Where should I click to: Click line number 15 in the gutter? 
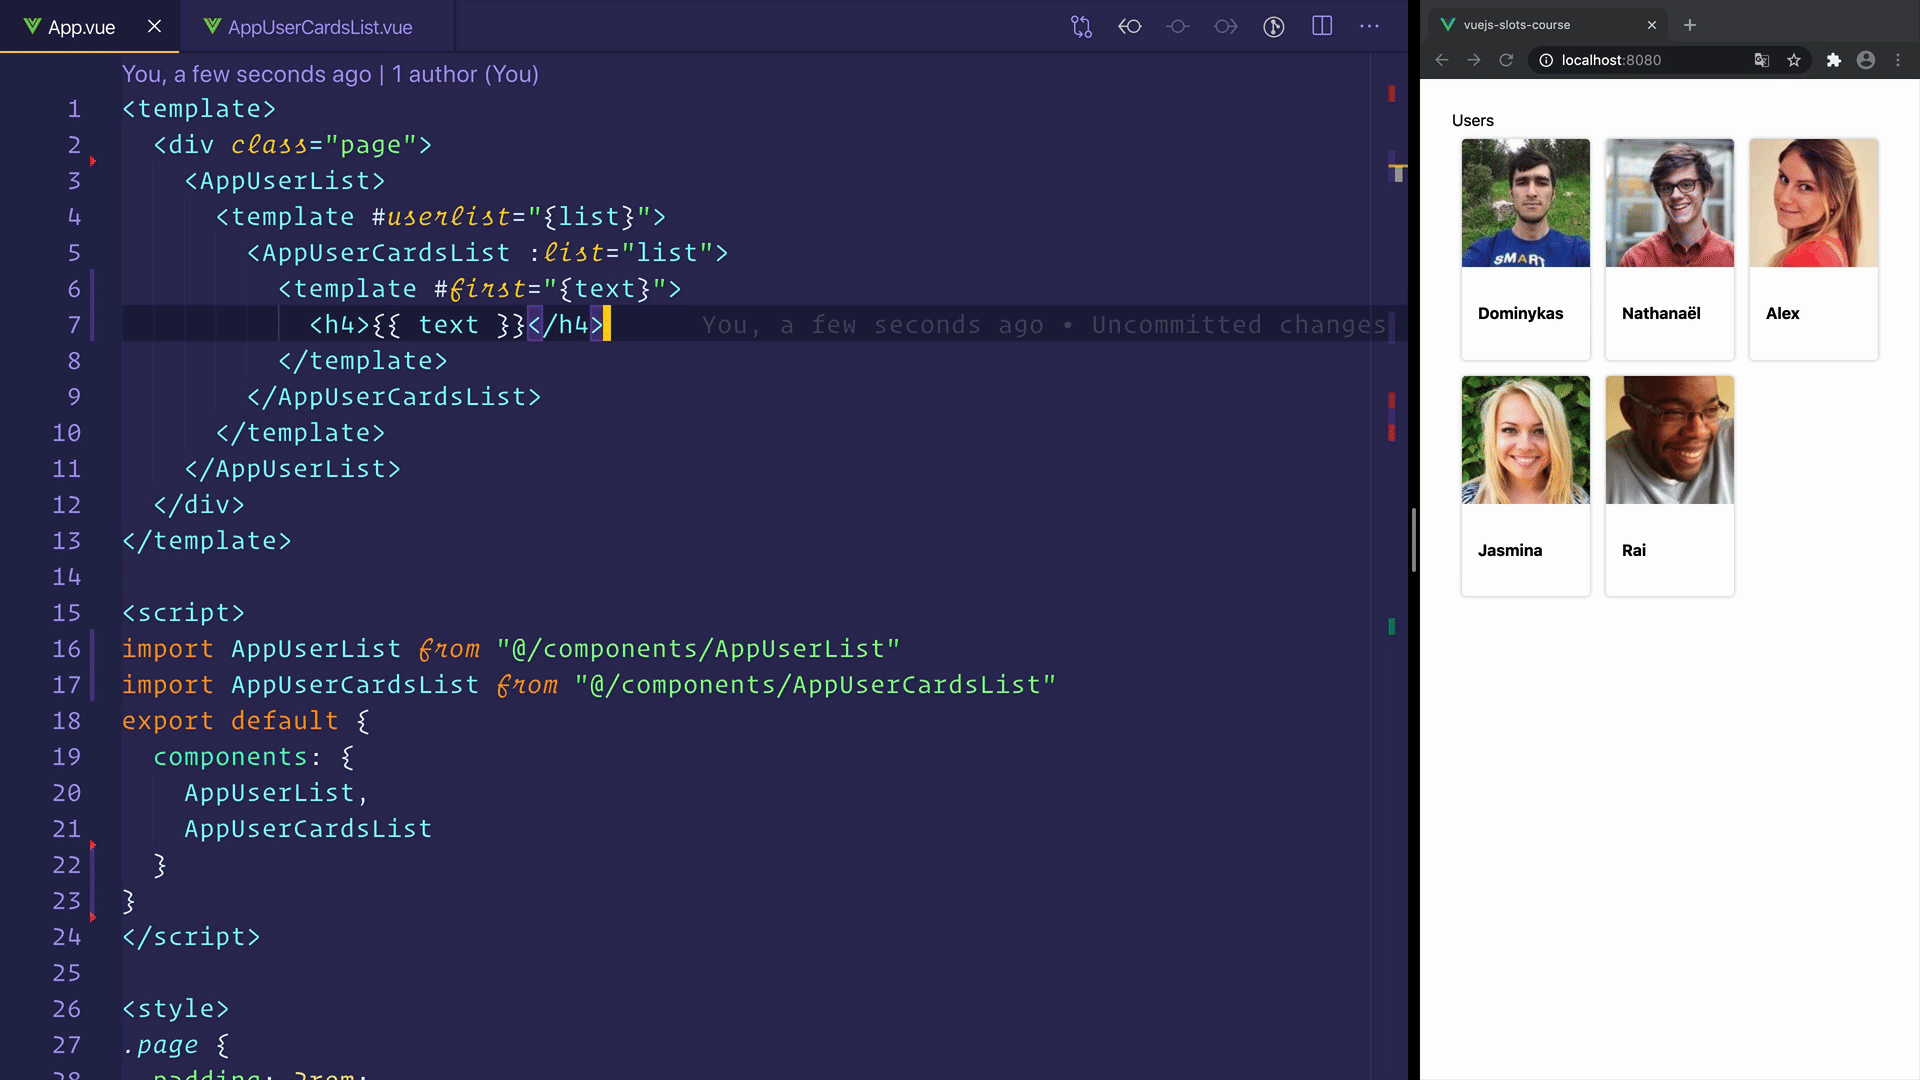pyautogui.click(x=67, y=613)
